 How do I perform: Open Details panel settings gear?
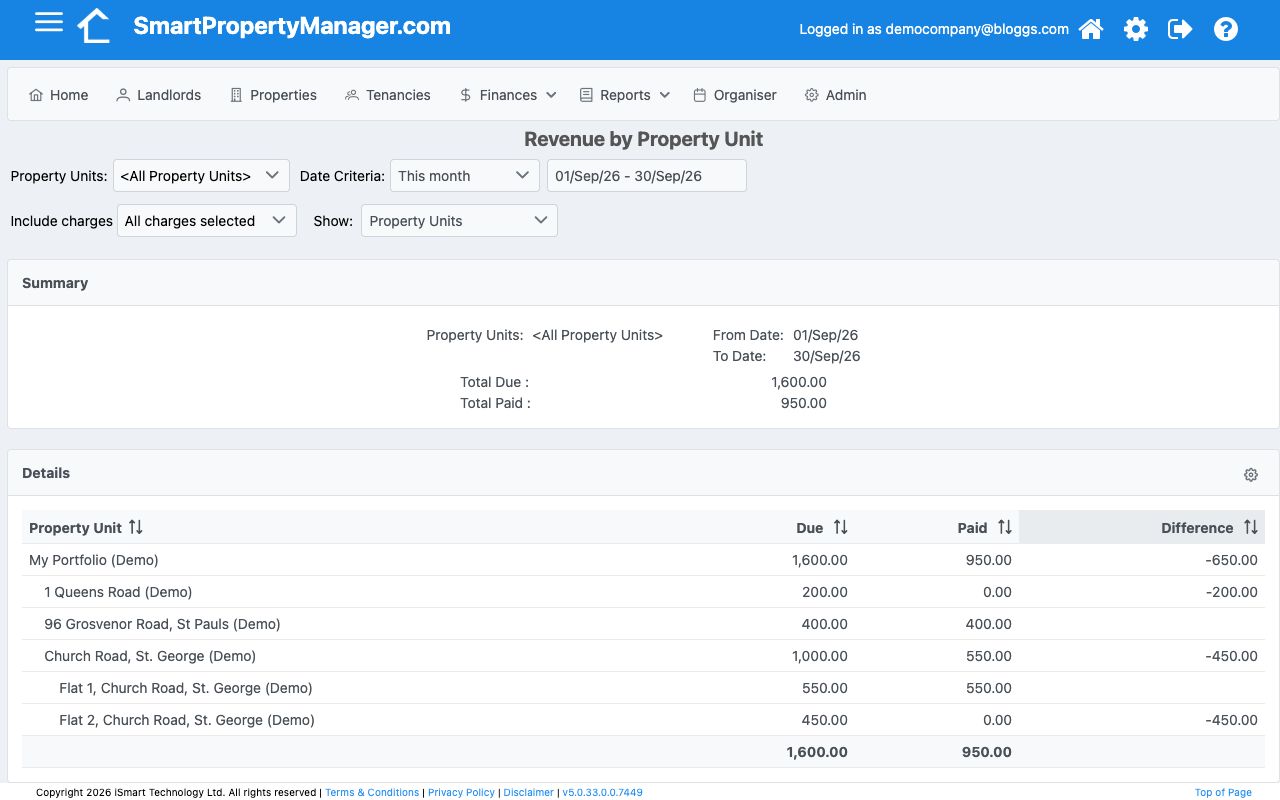point(1251,475)
